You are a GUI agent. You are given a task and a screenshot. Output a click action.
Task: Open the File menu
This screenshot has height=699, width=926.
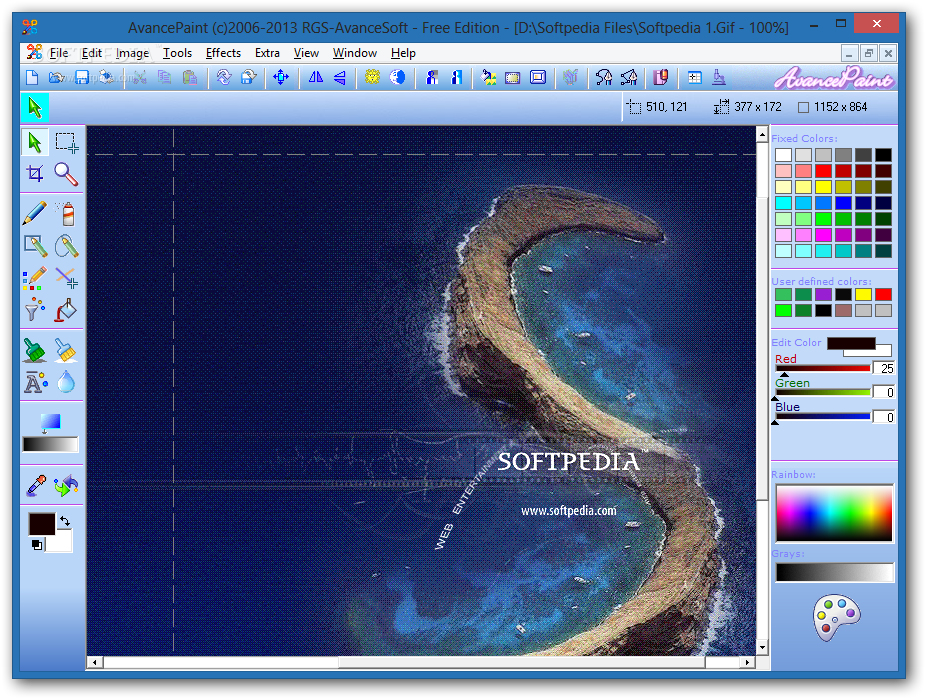coord(58,53)
